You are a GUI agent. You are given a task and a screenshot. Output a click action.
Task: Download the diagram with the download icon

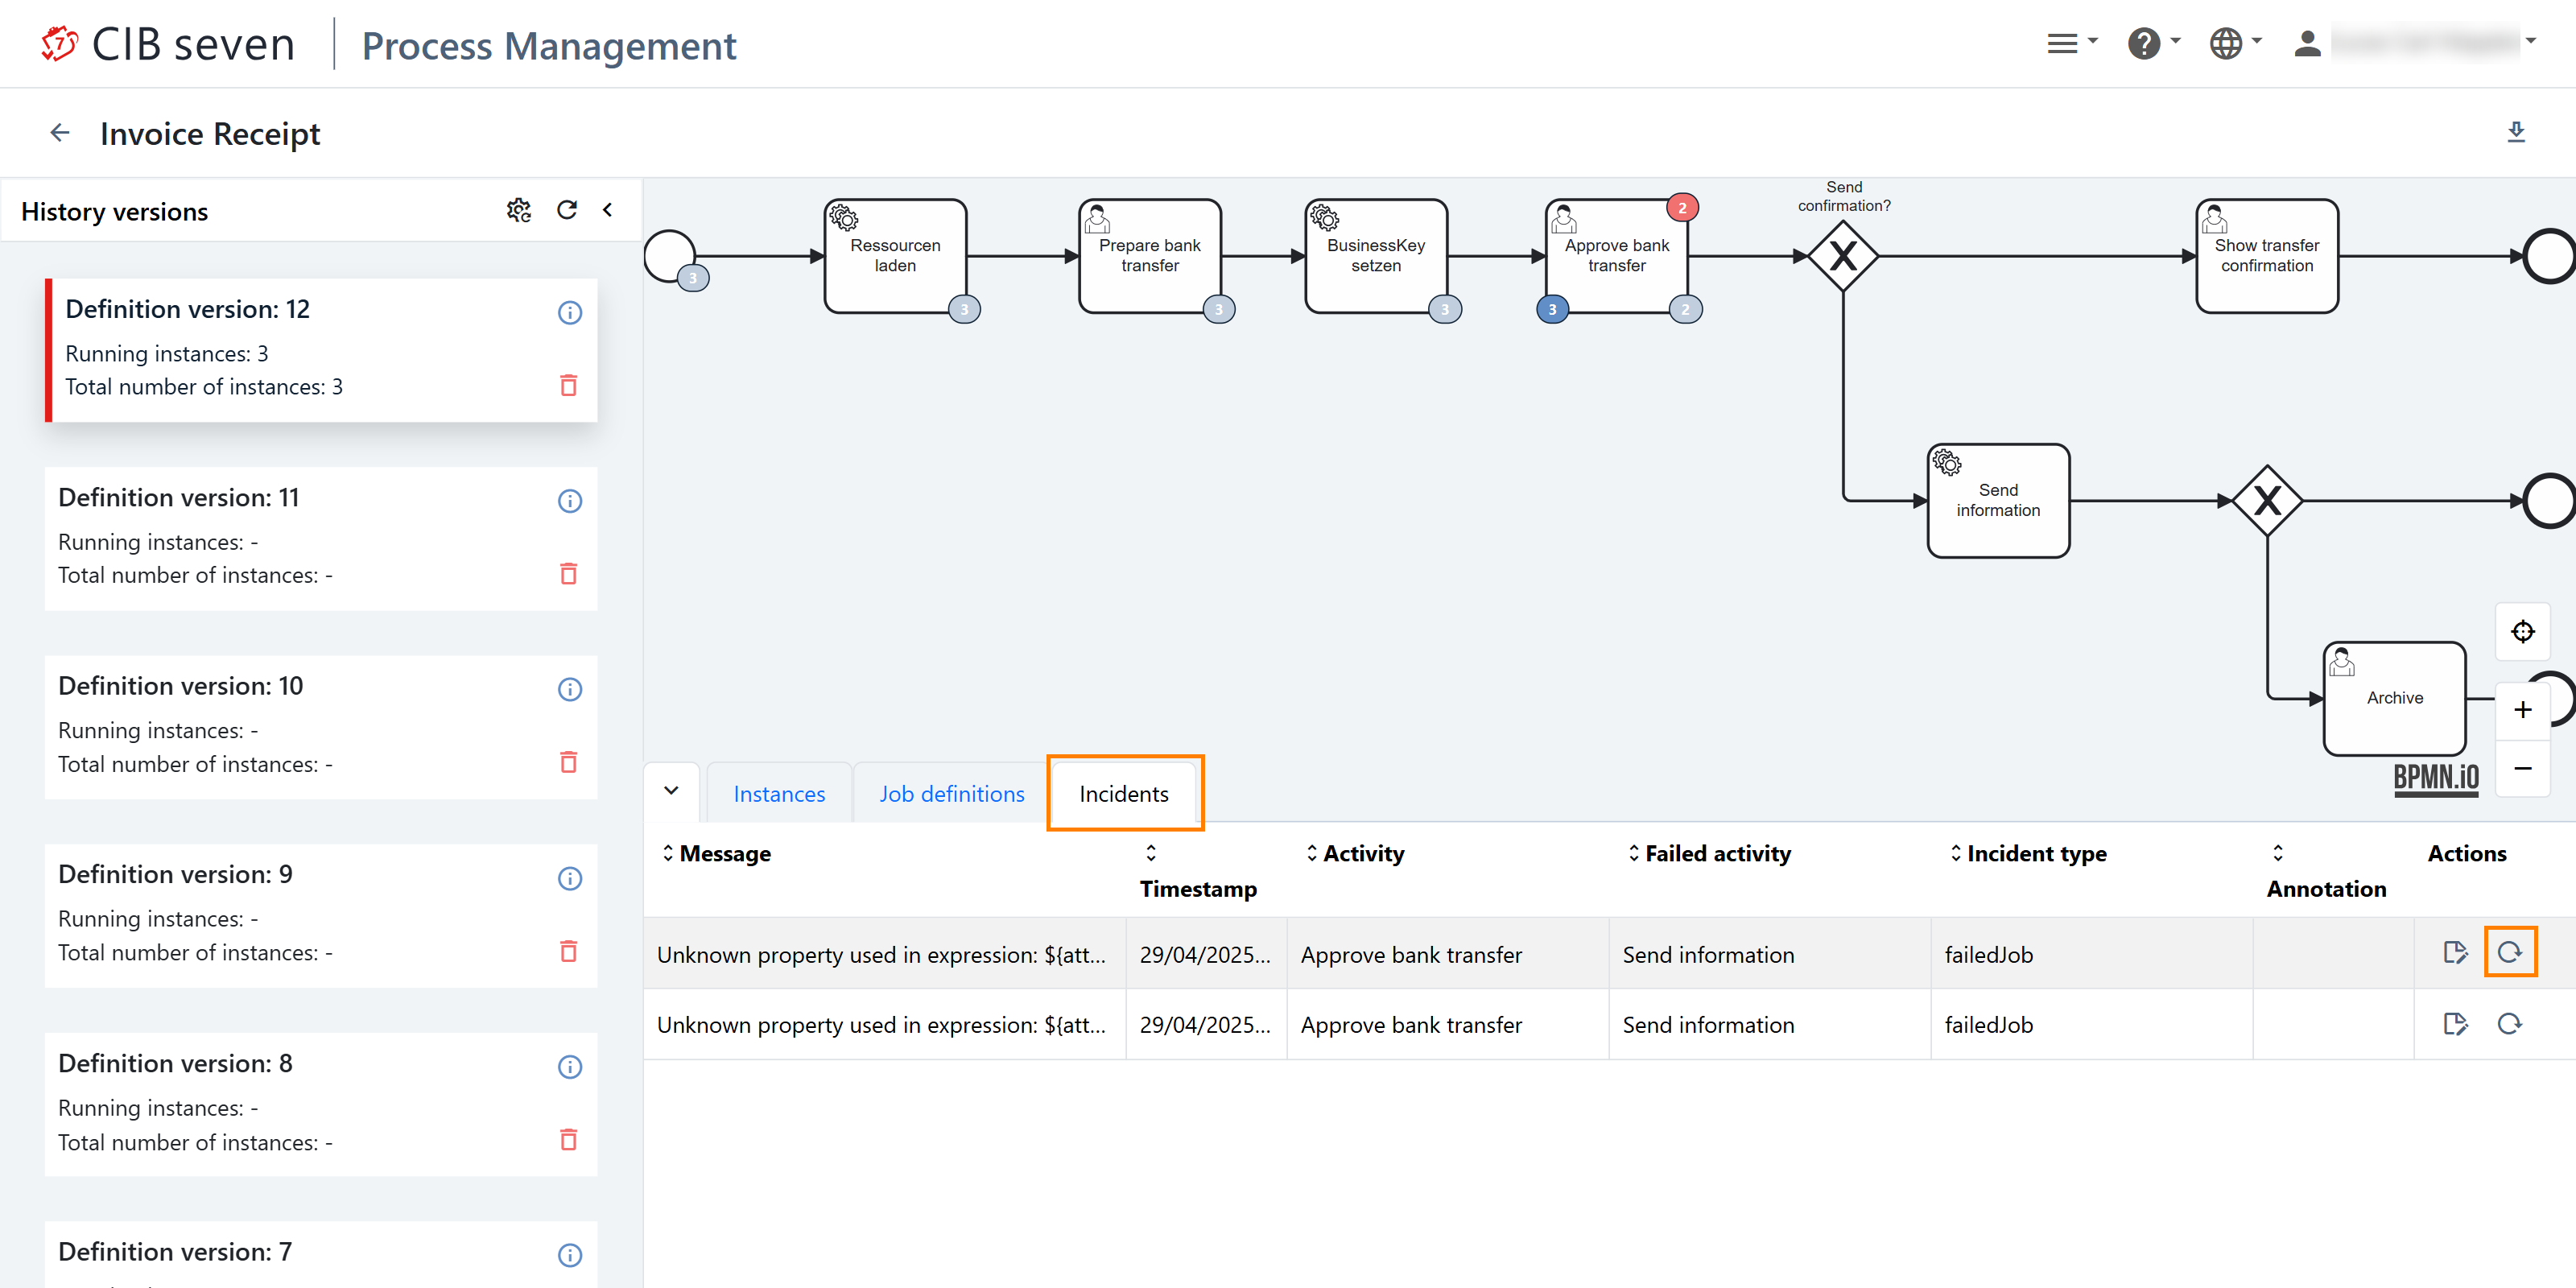(2516, 132)
